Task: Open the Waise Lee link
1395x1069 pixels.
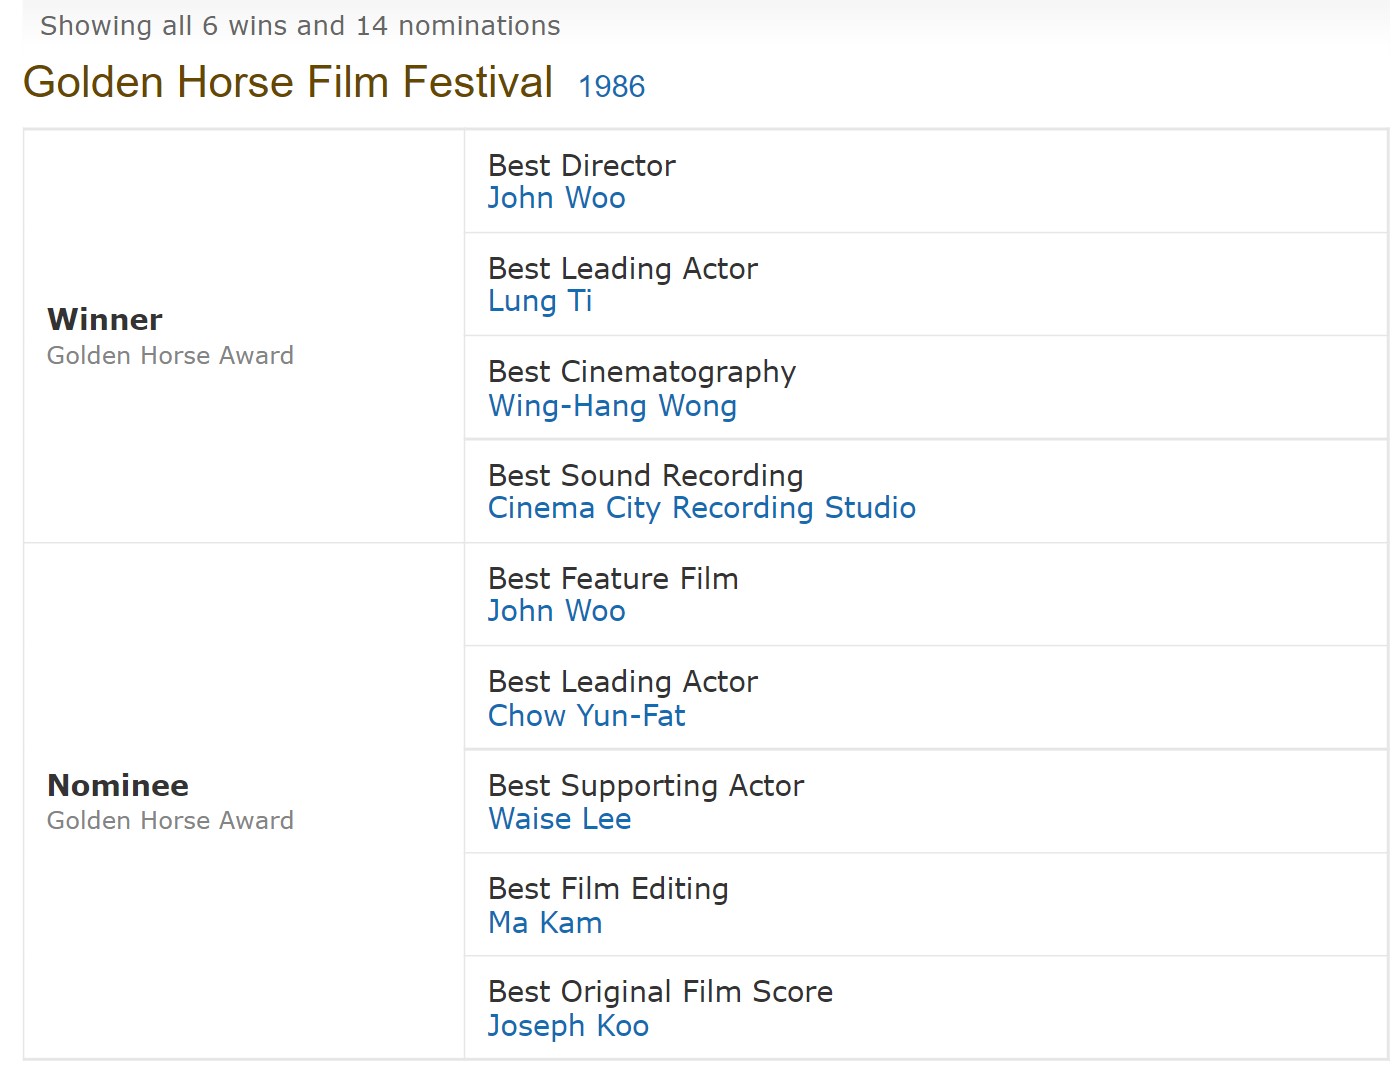Action: tap(559, 819)
